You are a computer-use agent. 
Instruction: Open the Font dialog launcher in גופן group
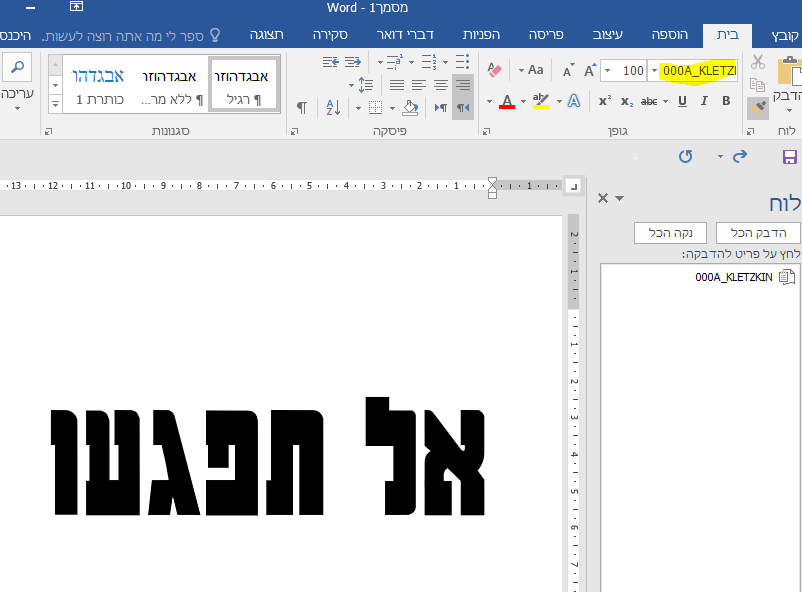(486, 131)
